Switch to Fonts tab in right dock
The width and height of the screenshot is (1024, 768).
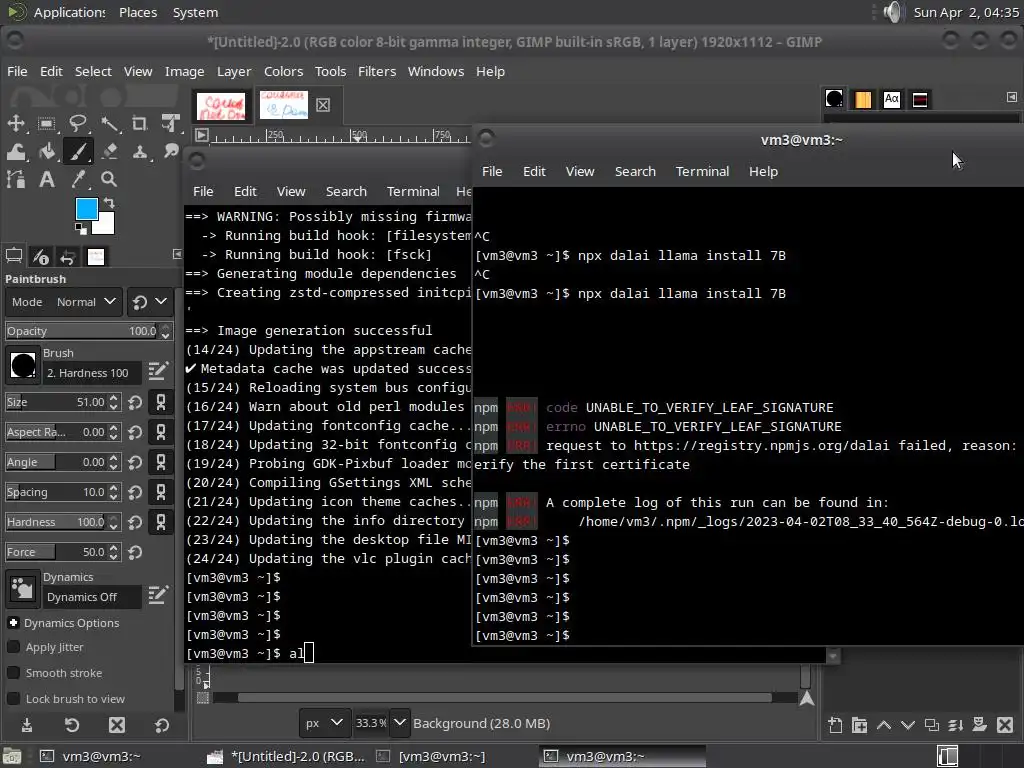(x=891, y=99)
